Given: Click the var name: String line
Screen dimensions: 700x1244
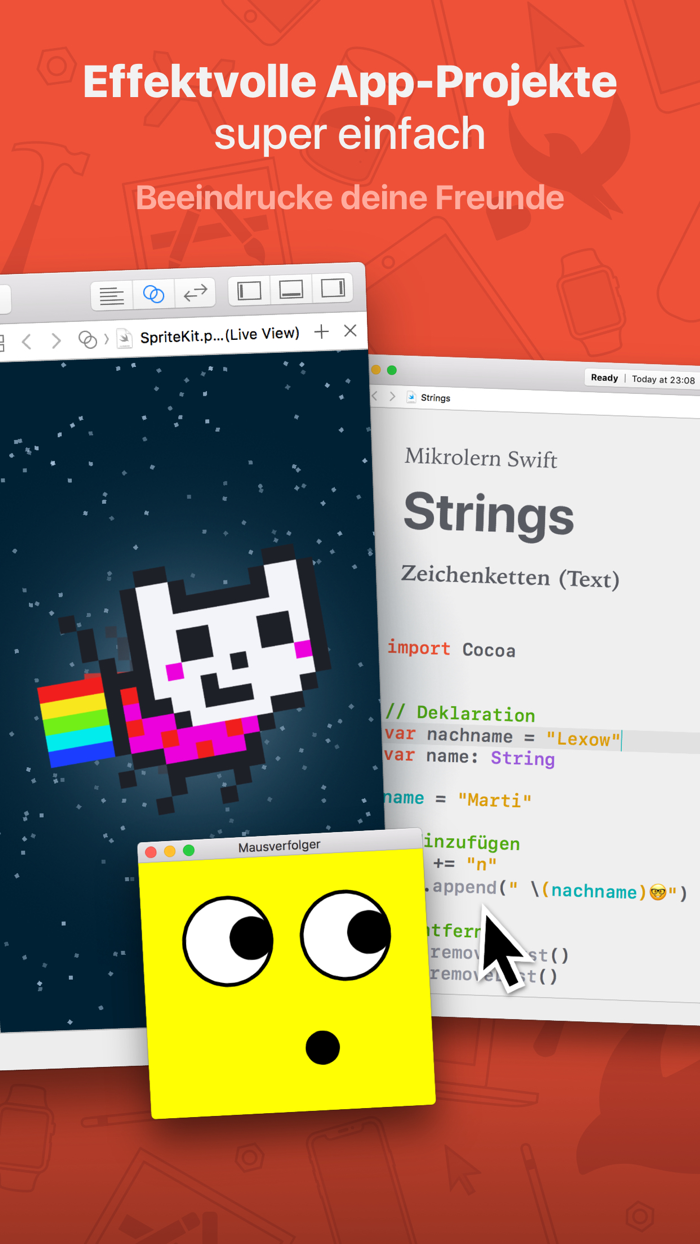Looking at the screenshot, I should coord(470,758).
